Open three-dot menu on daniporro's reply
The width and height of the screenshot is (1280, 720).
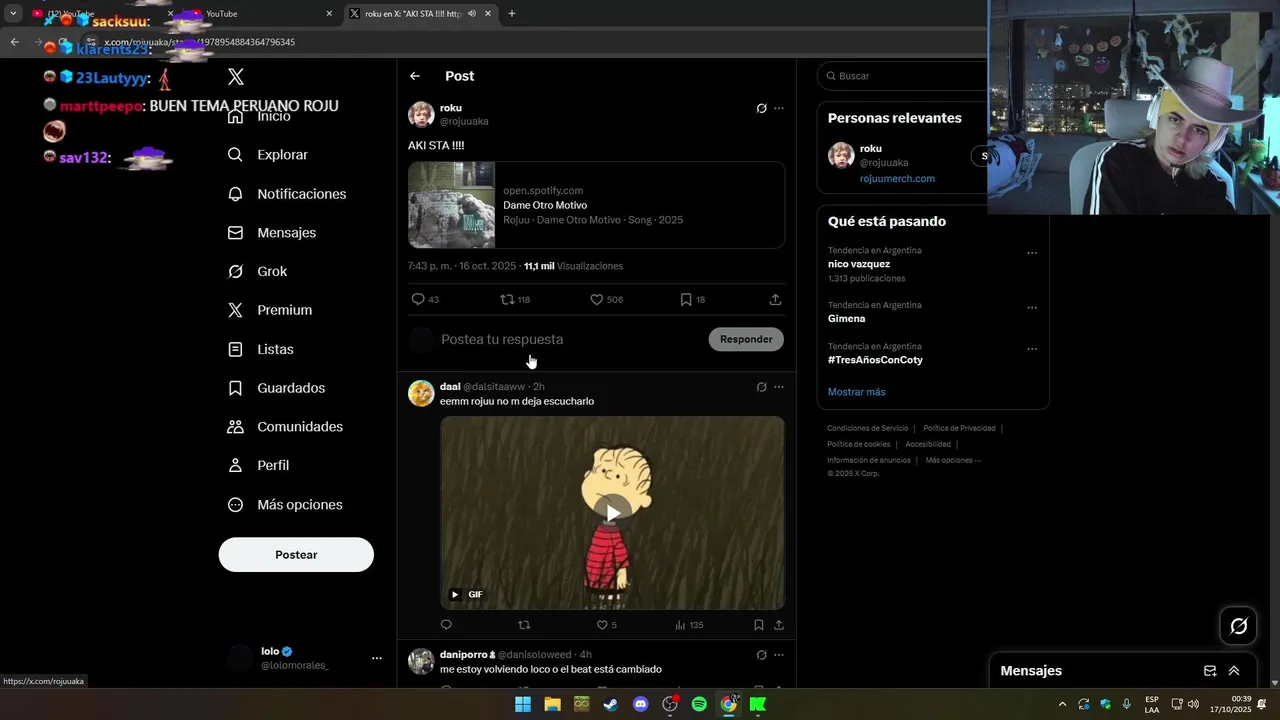tap(779, 655)
